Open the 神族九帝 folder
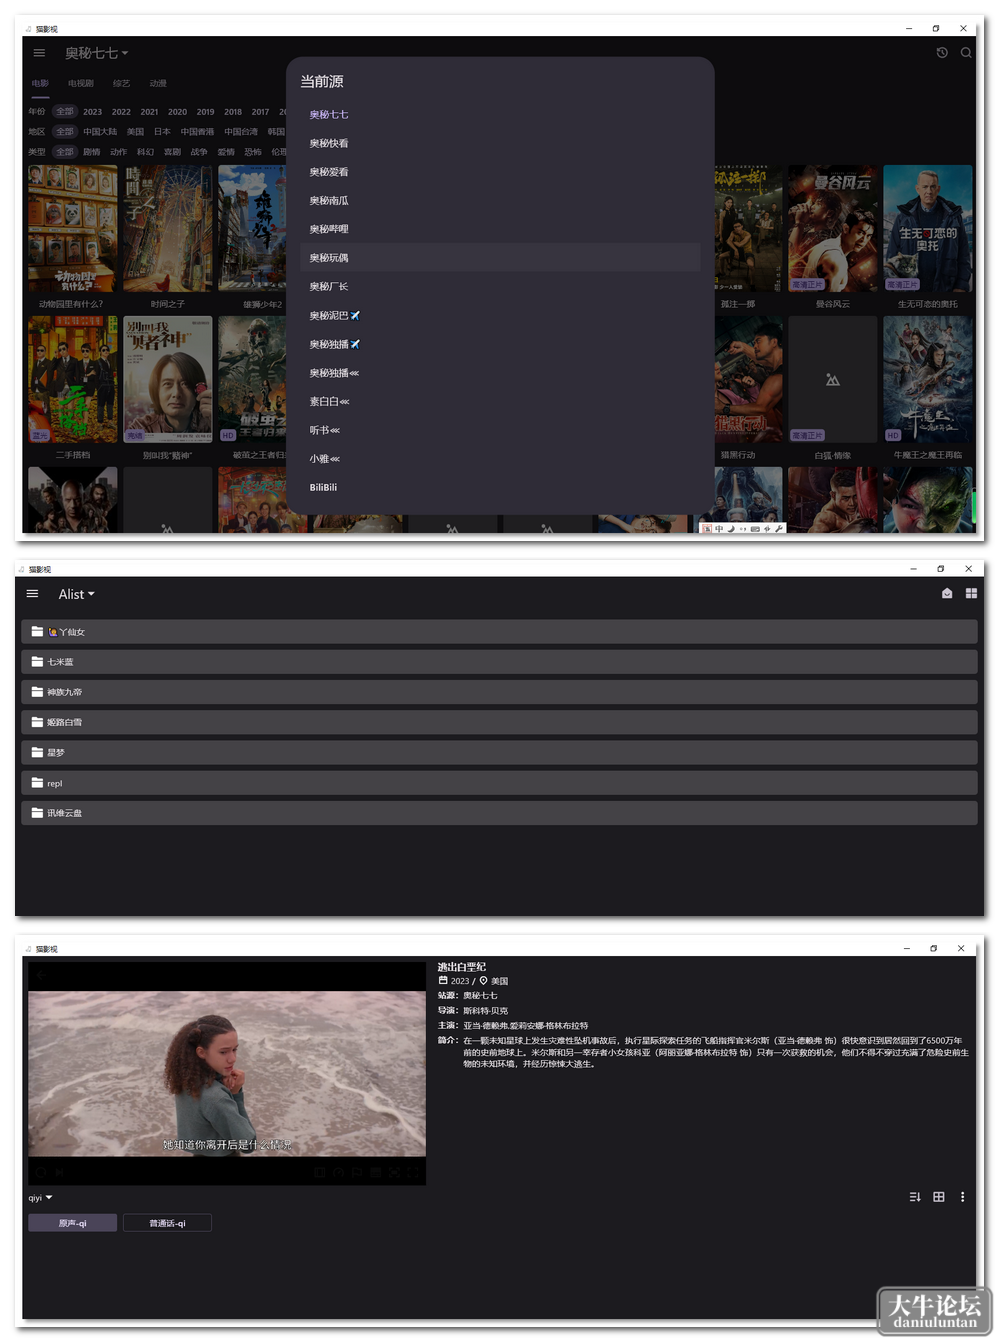The width and height of the screenshot is (1000, 1343). click(499, 692)
